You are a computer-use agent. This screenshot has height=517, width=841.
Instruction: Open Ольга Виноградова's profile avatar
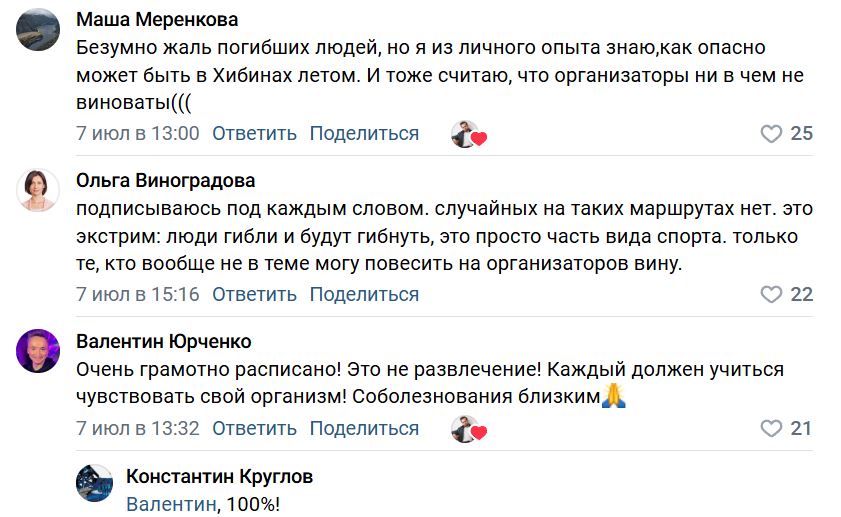(38, 190)
